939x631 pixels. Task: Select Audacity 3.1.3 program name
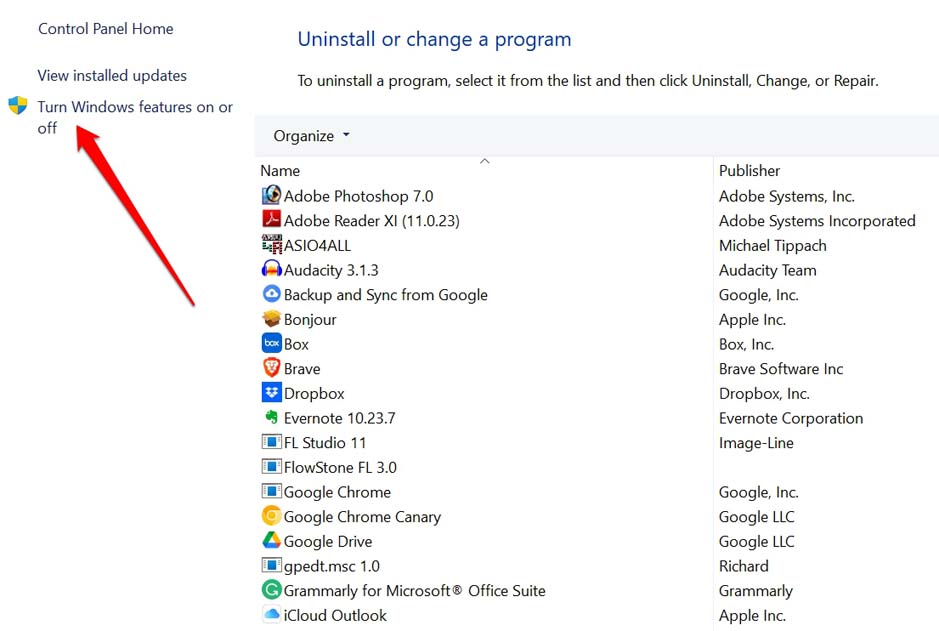coord(331,270)
